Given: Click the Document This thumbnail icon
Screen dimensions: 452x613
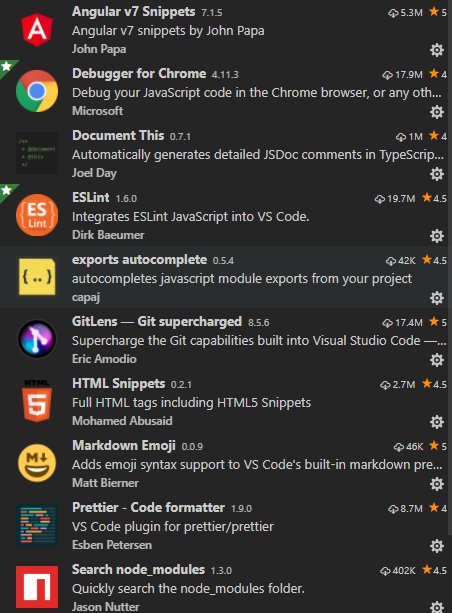Looking at the screenshot, I should pos(37,153).
